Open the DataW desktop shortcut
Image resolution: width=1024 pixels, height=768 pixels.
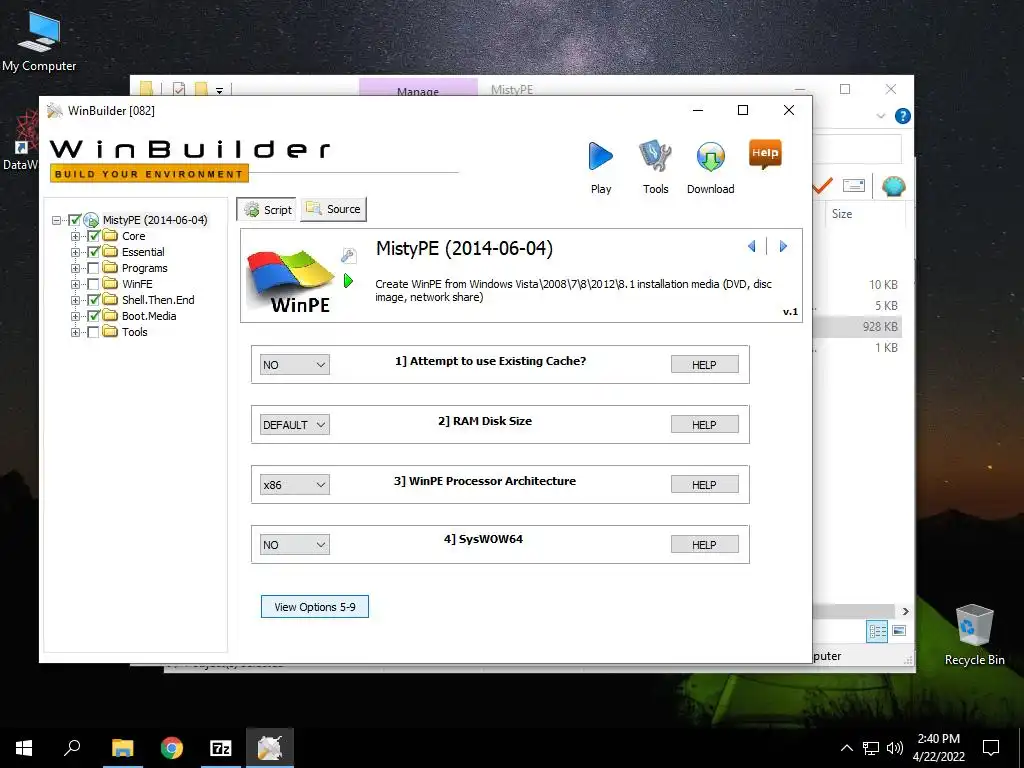(20, 140)
